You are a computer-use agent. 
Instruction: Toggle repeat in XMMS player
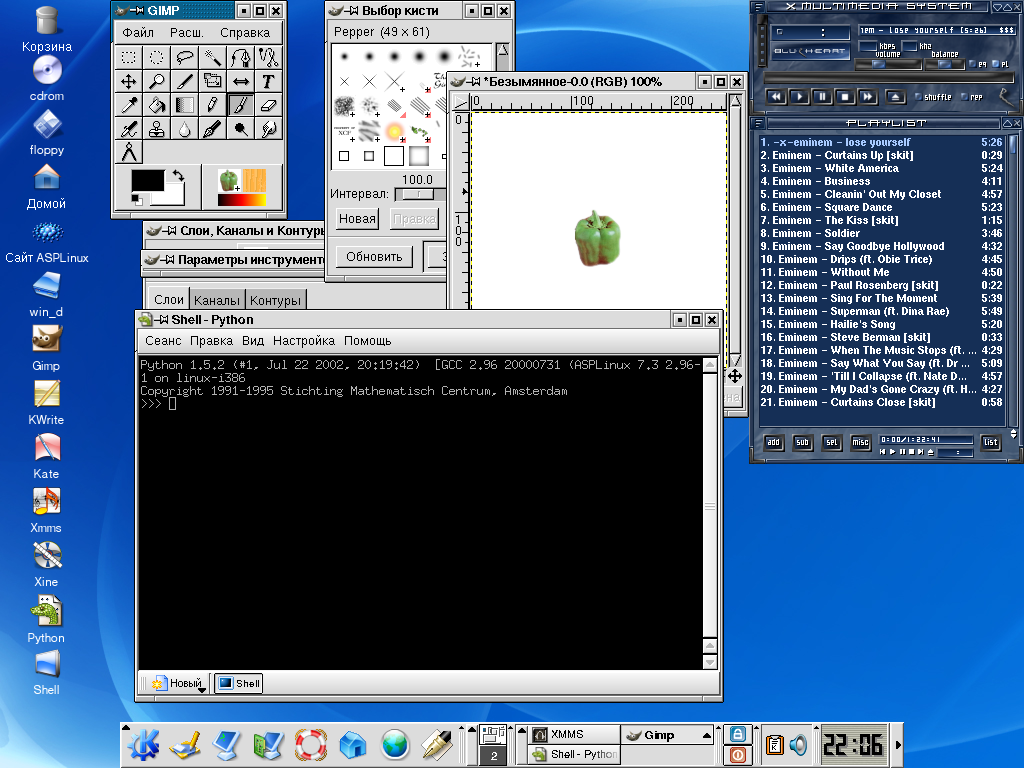pyautogui.click(x=972, y=97)
